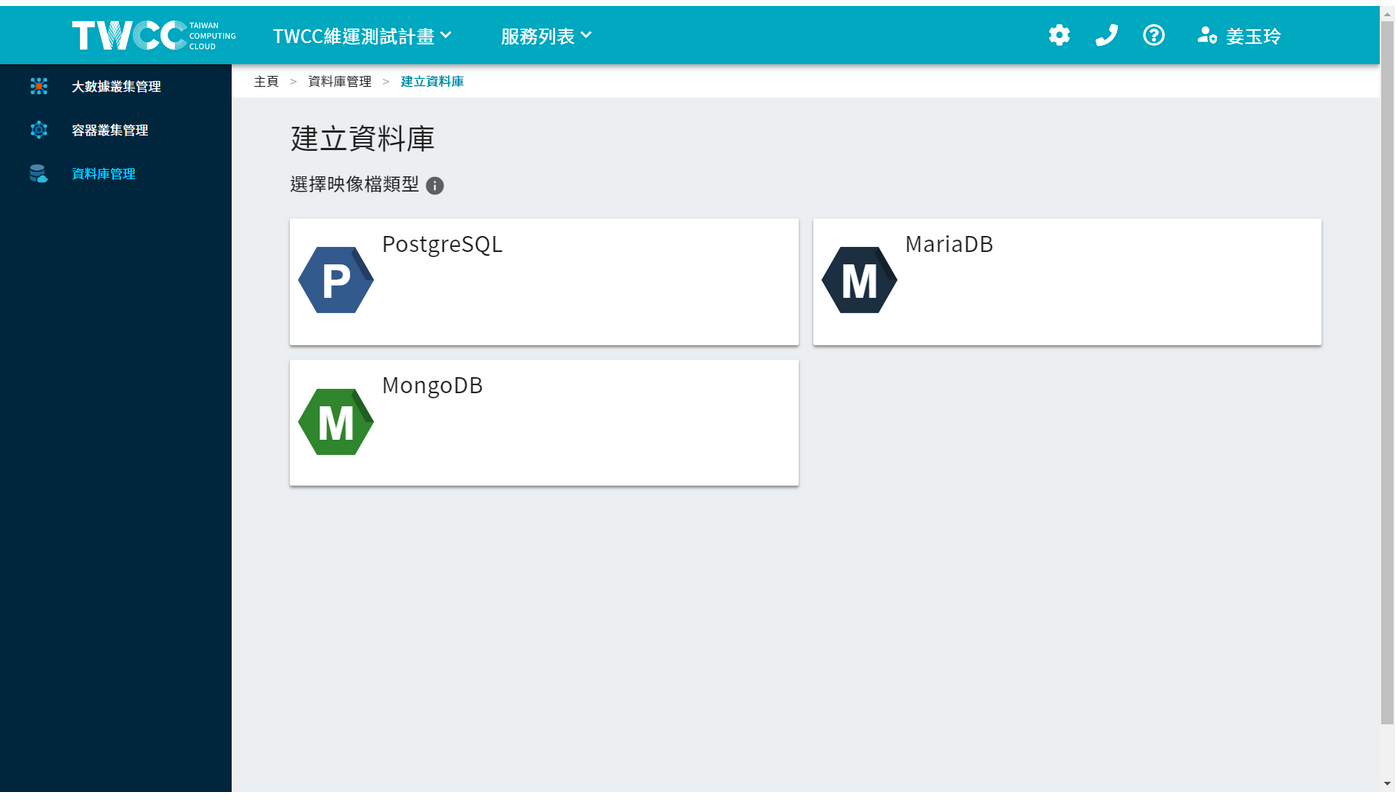The height and width of the screenshot is (802, 1398).
Task: Click the info icon next to 選擇映像檔類型
Action: coord(435,186)
